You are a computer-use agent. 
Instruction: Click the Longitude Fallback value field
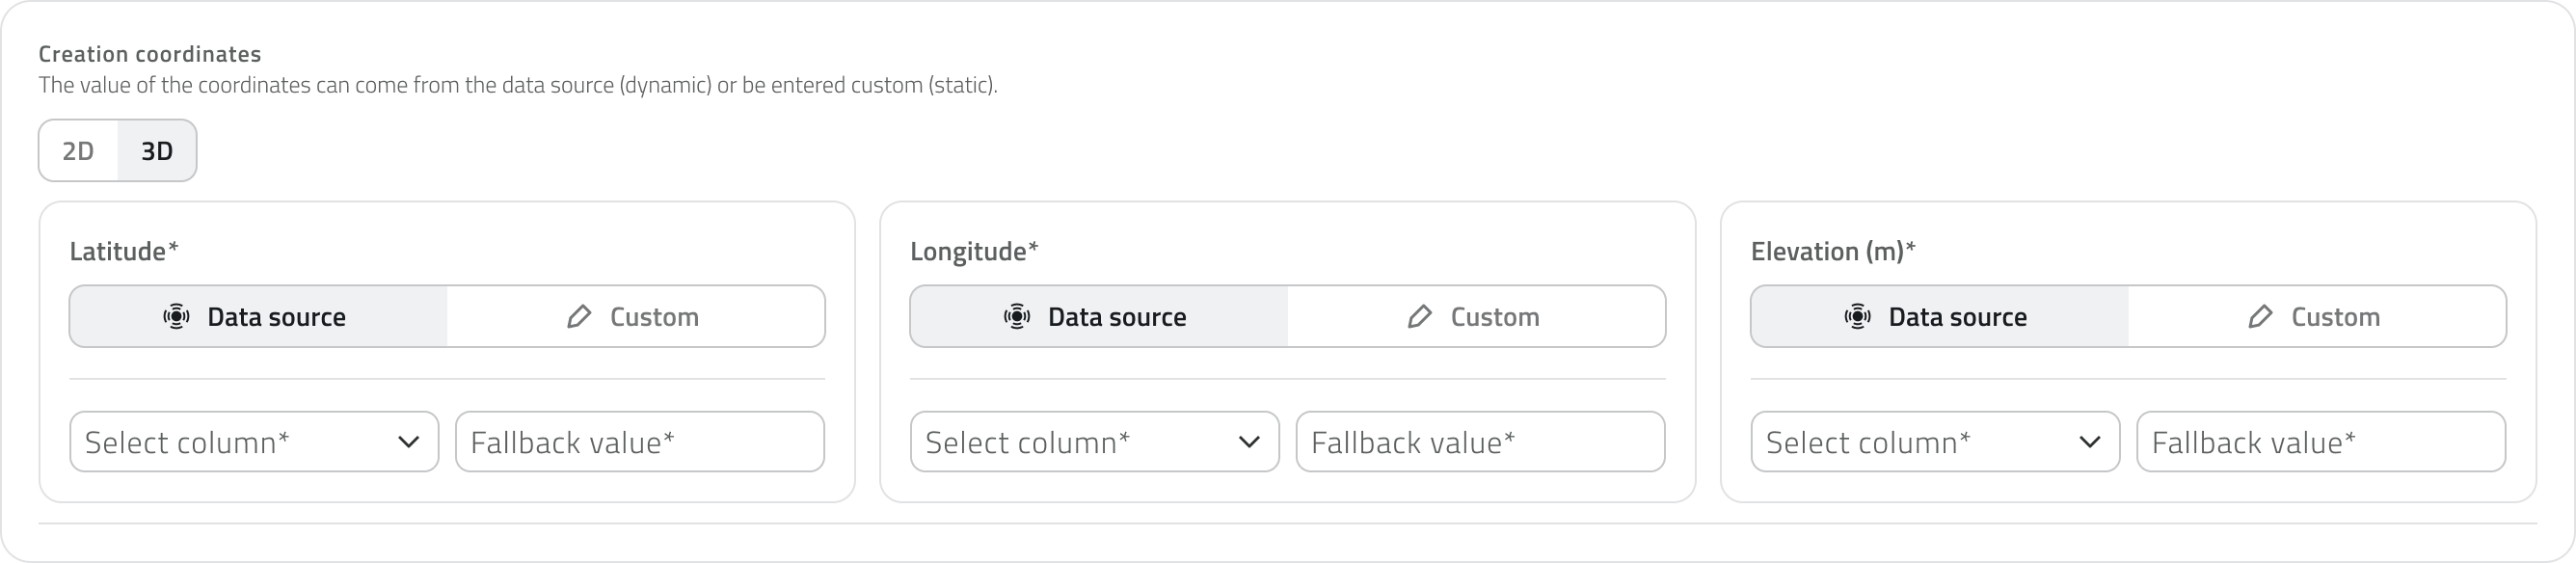(1481, 442)
